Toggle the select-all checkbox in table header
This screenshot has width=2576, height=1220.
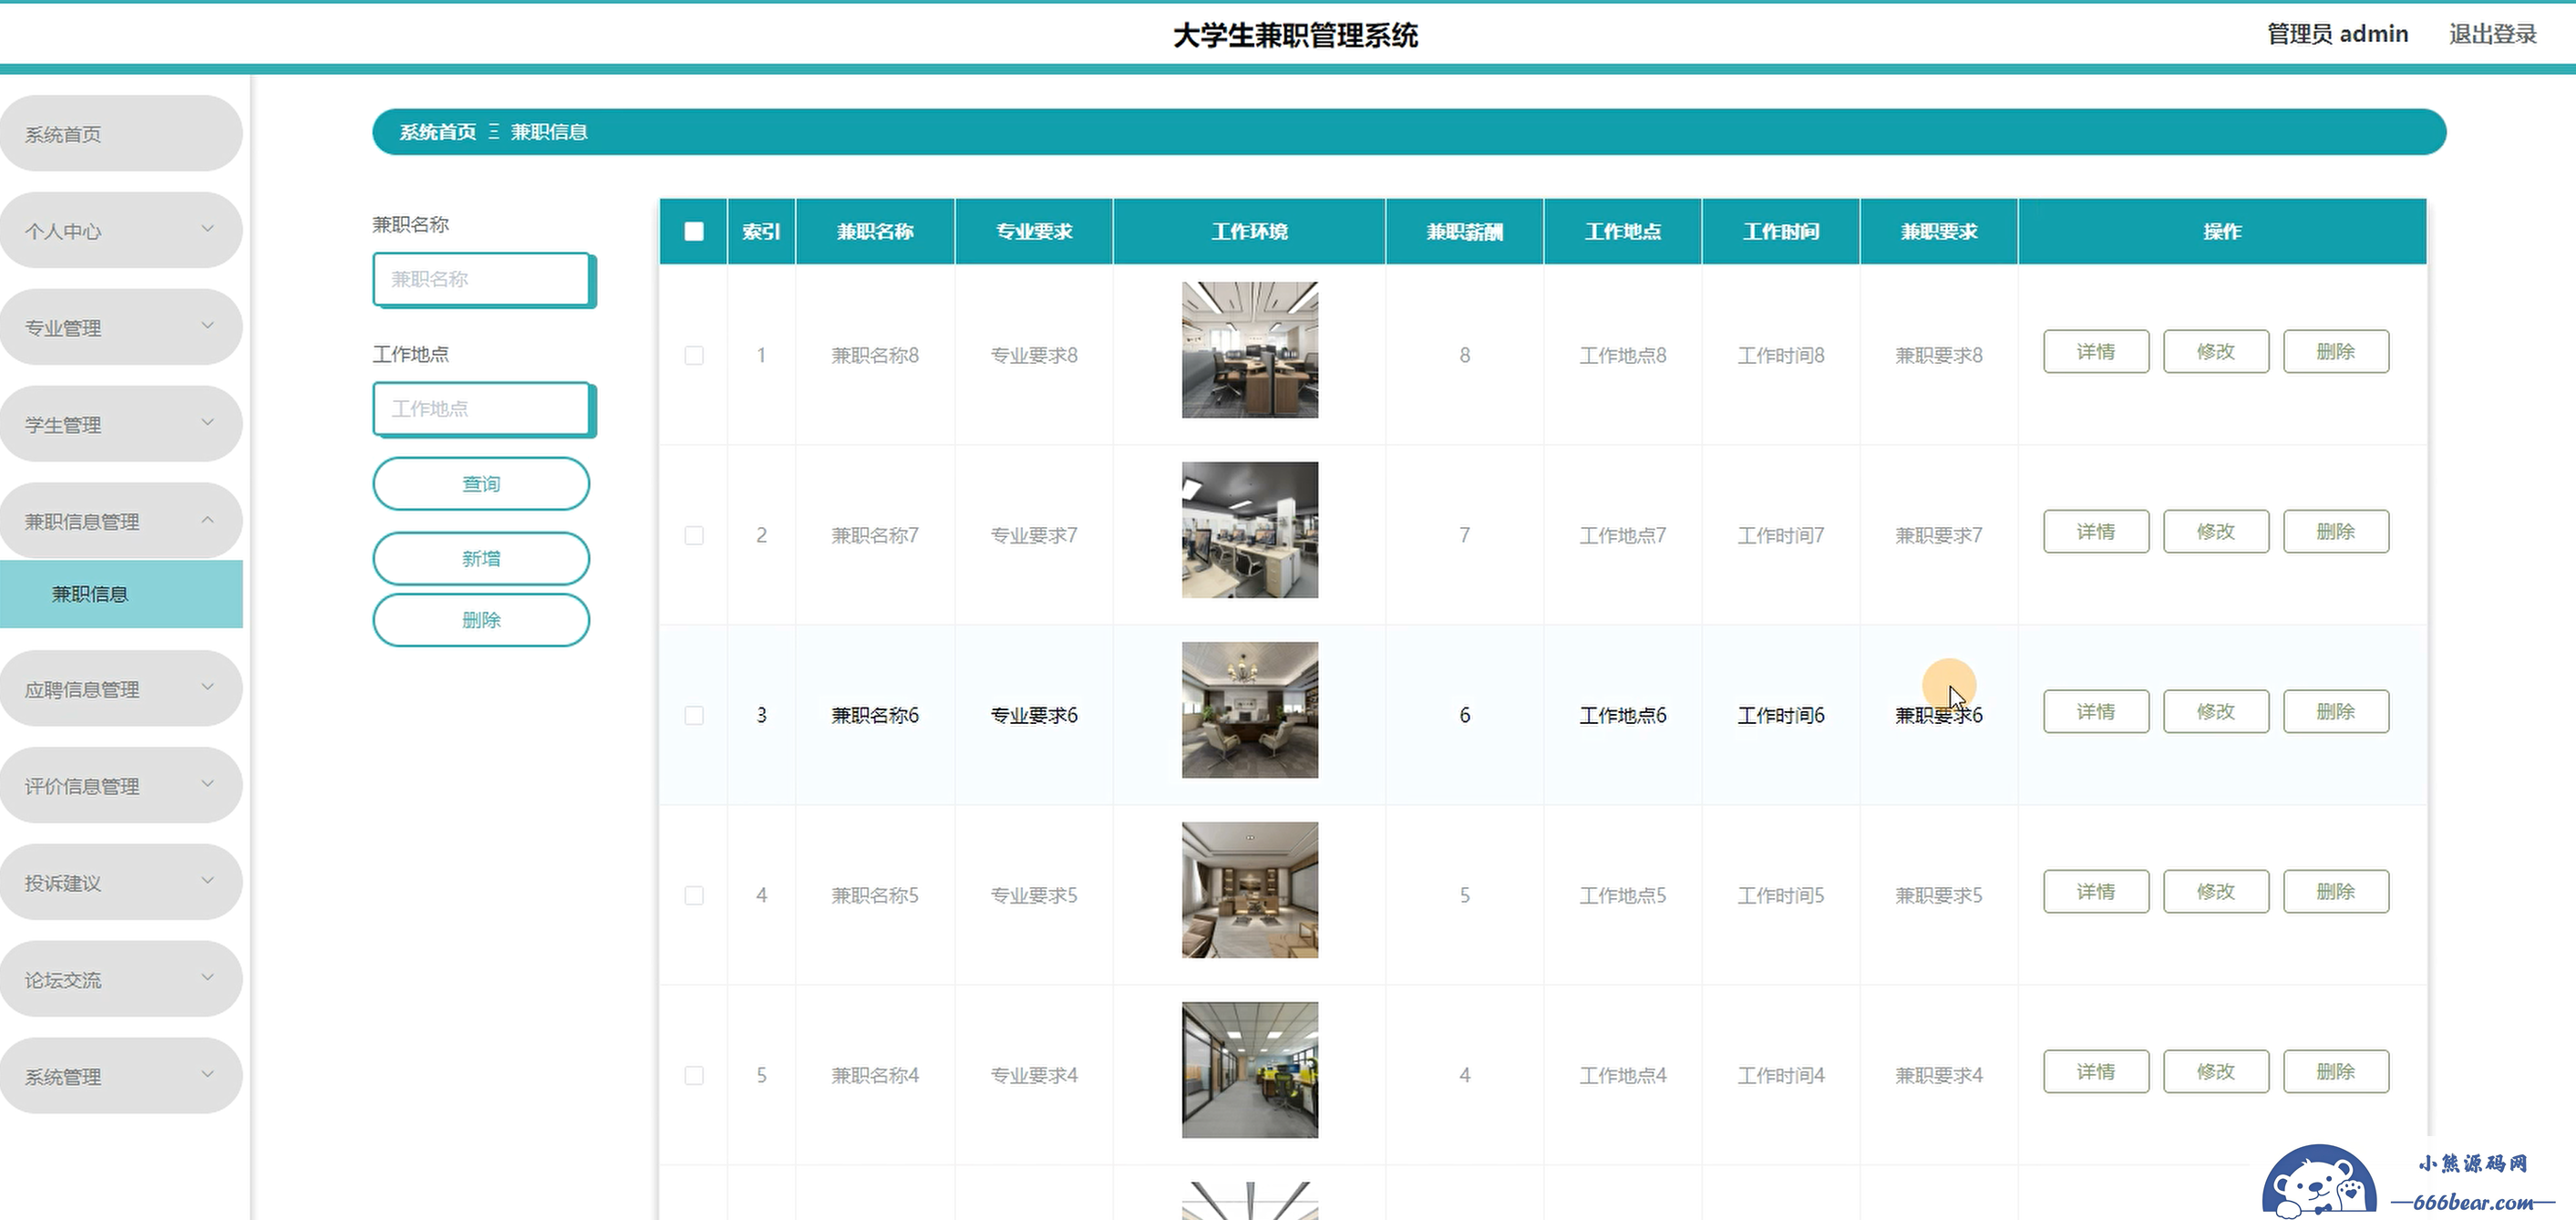(x=694, y=232)
